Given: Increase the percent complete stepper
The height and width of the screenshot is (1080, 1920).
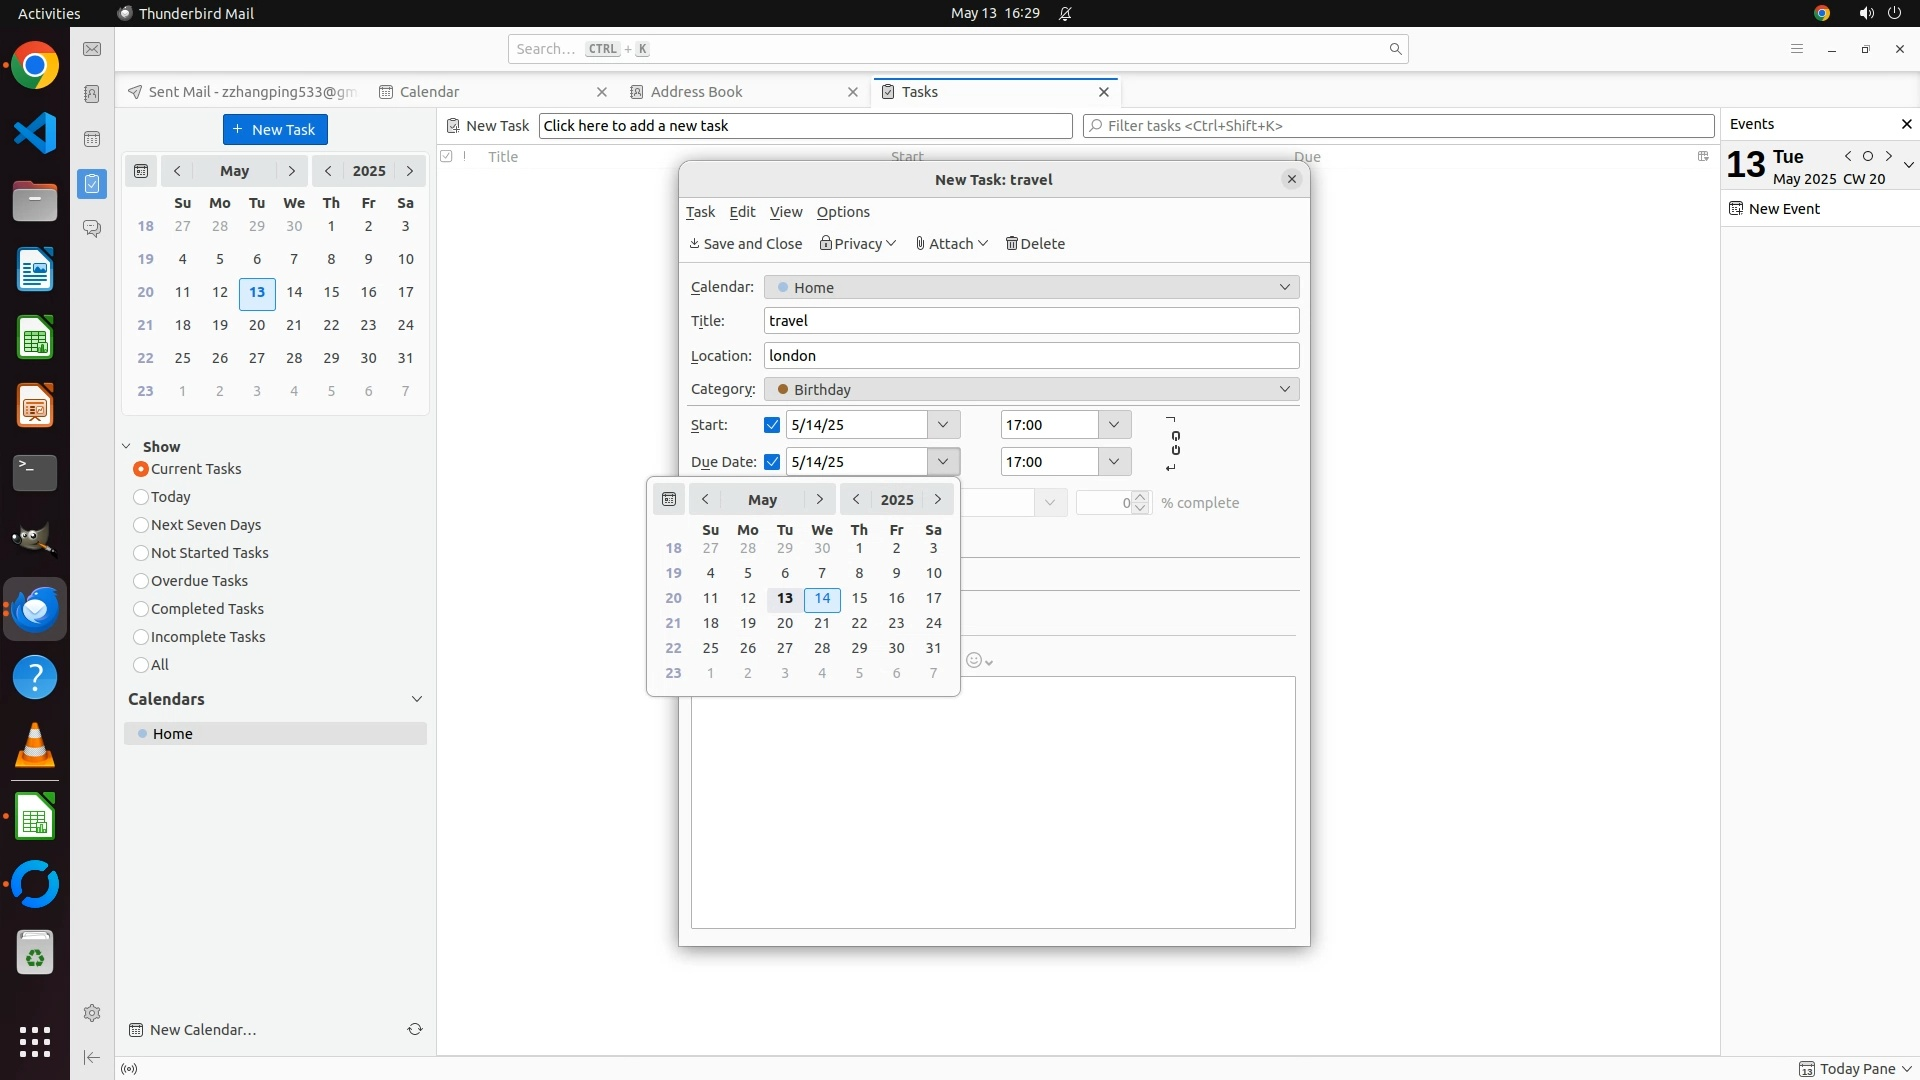Looking at the screenshot, I should [x=1141, y=497].
